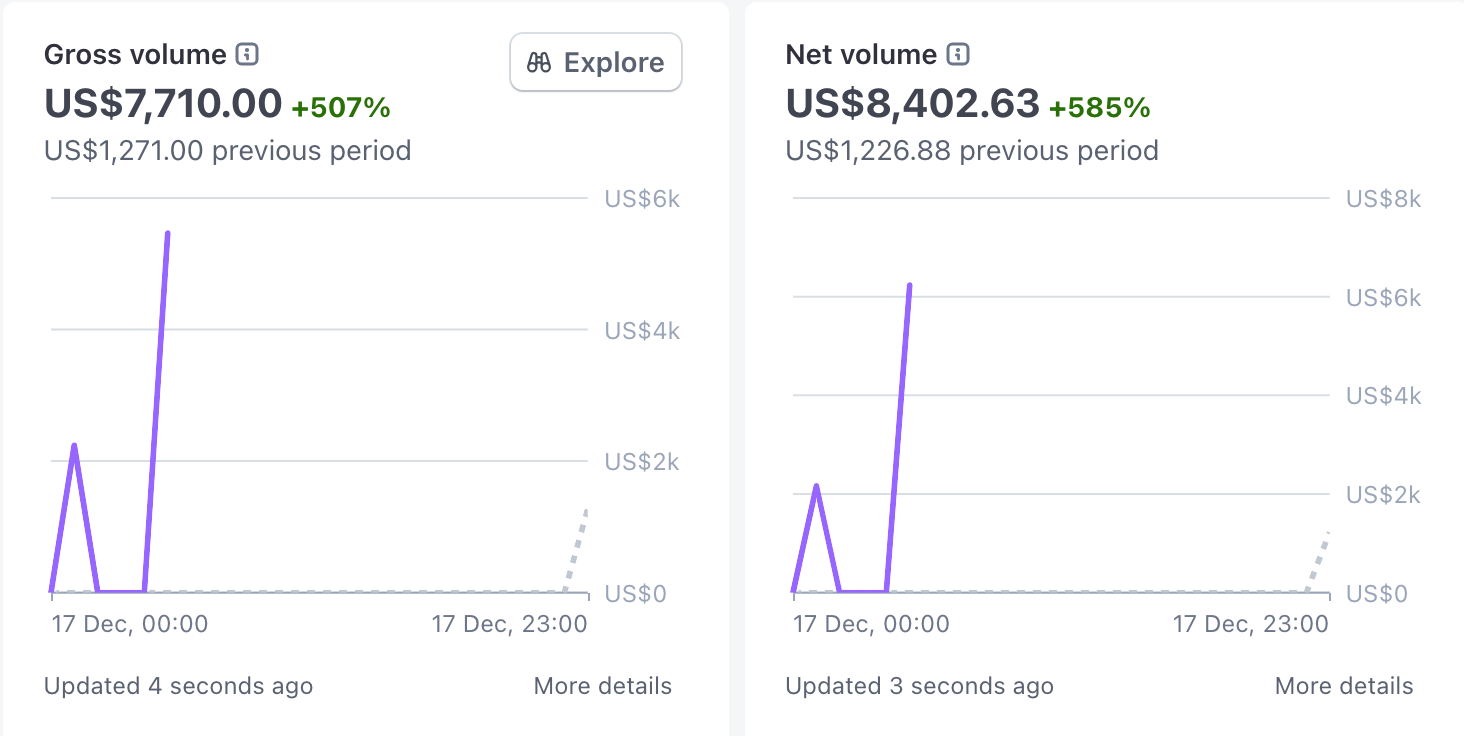This screenshot has width=1464, height=736.
Task: Select the Gross volume heading
Action: coord(135,54)
